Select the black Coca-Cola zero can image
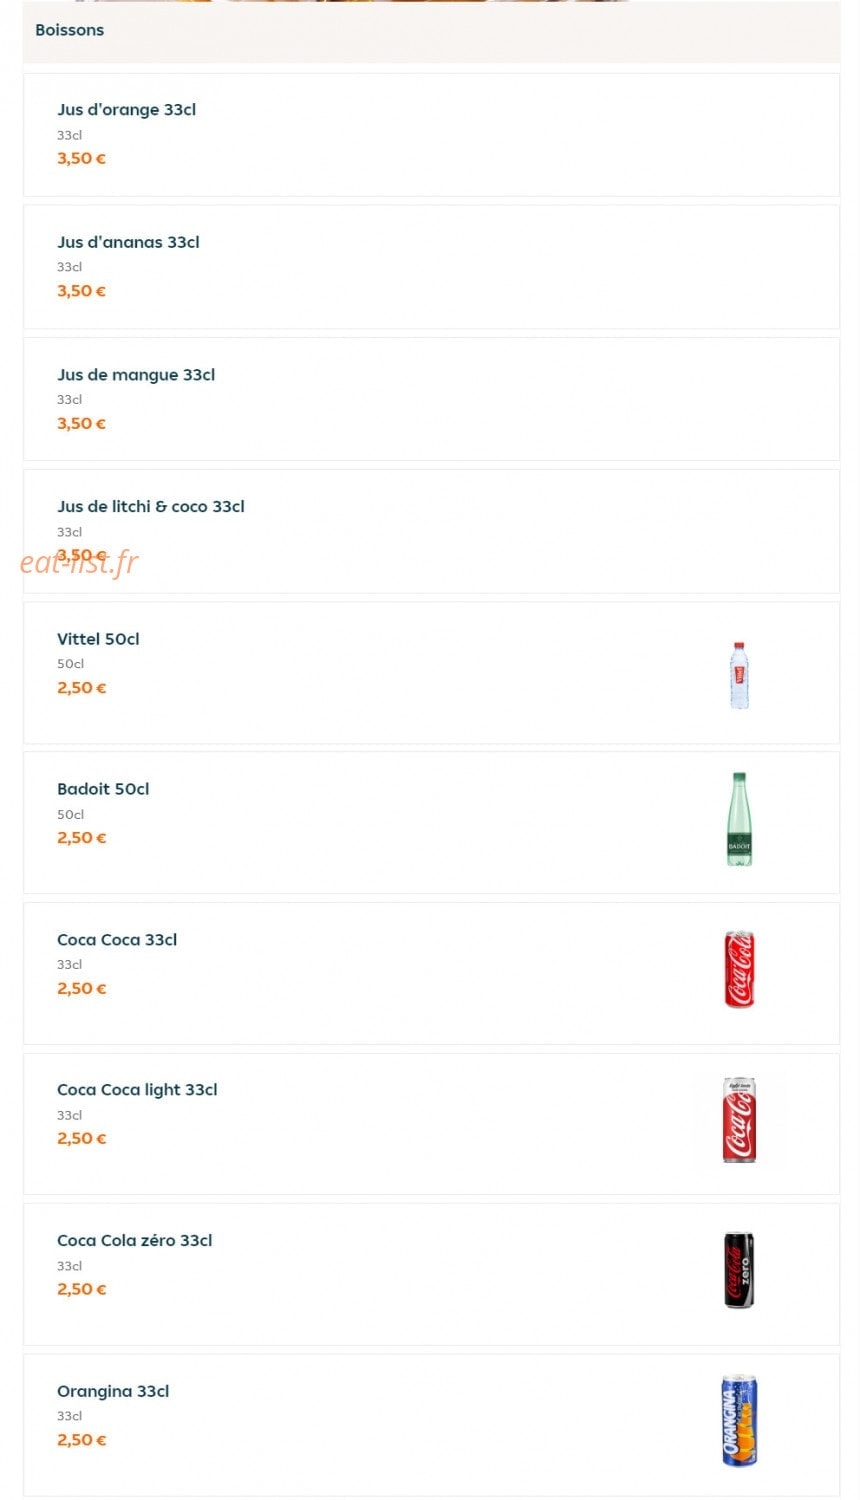The width and height of the screenshot is (860, 1500). (739, 1270)
